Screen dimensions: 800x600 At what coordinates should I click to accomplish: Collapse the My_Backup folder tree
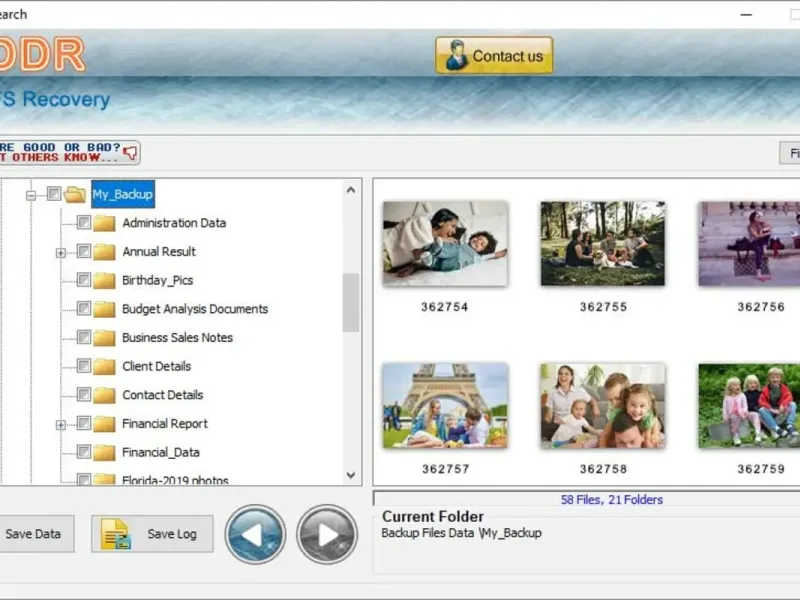[x=31, y=195]
